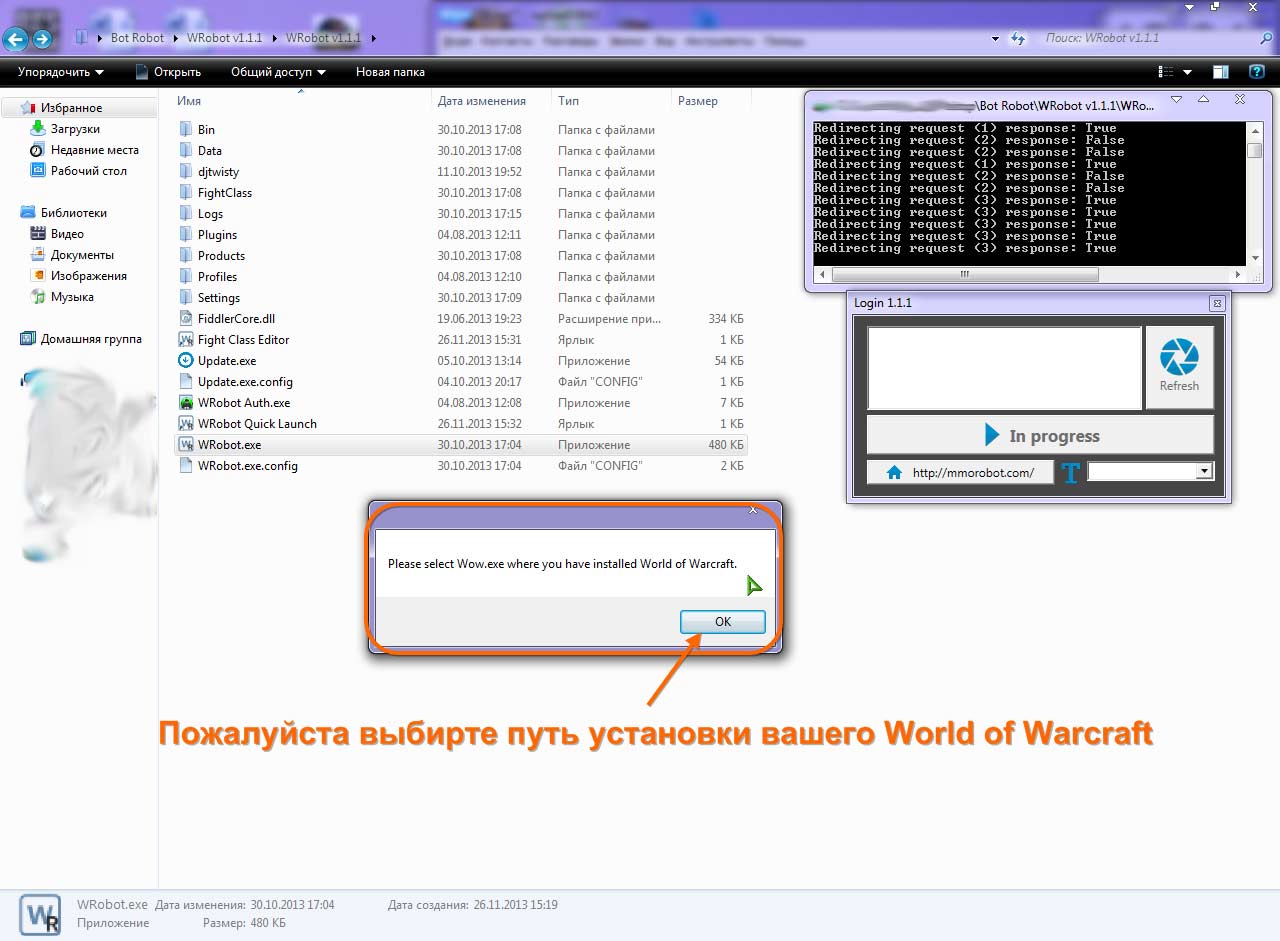Select the WRobot.exe.config file icon
The width and height of the screenshot is (1280, 941).
pos(186,465)
